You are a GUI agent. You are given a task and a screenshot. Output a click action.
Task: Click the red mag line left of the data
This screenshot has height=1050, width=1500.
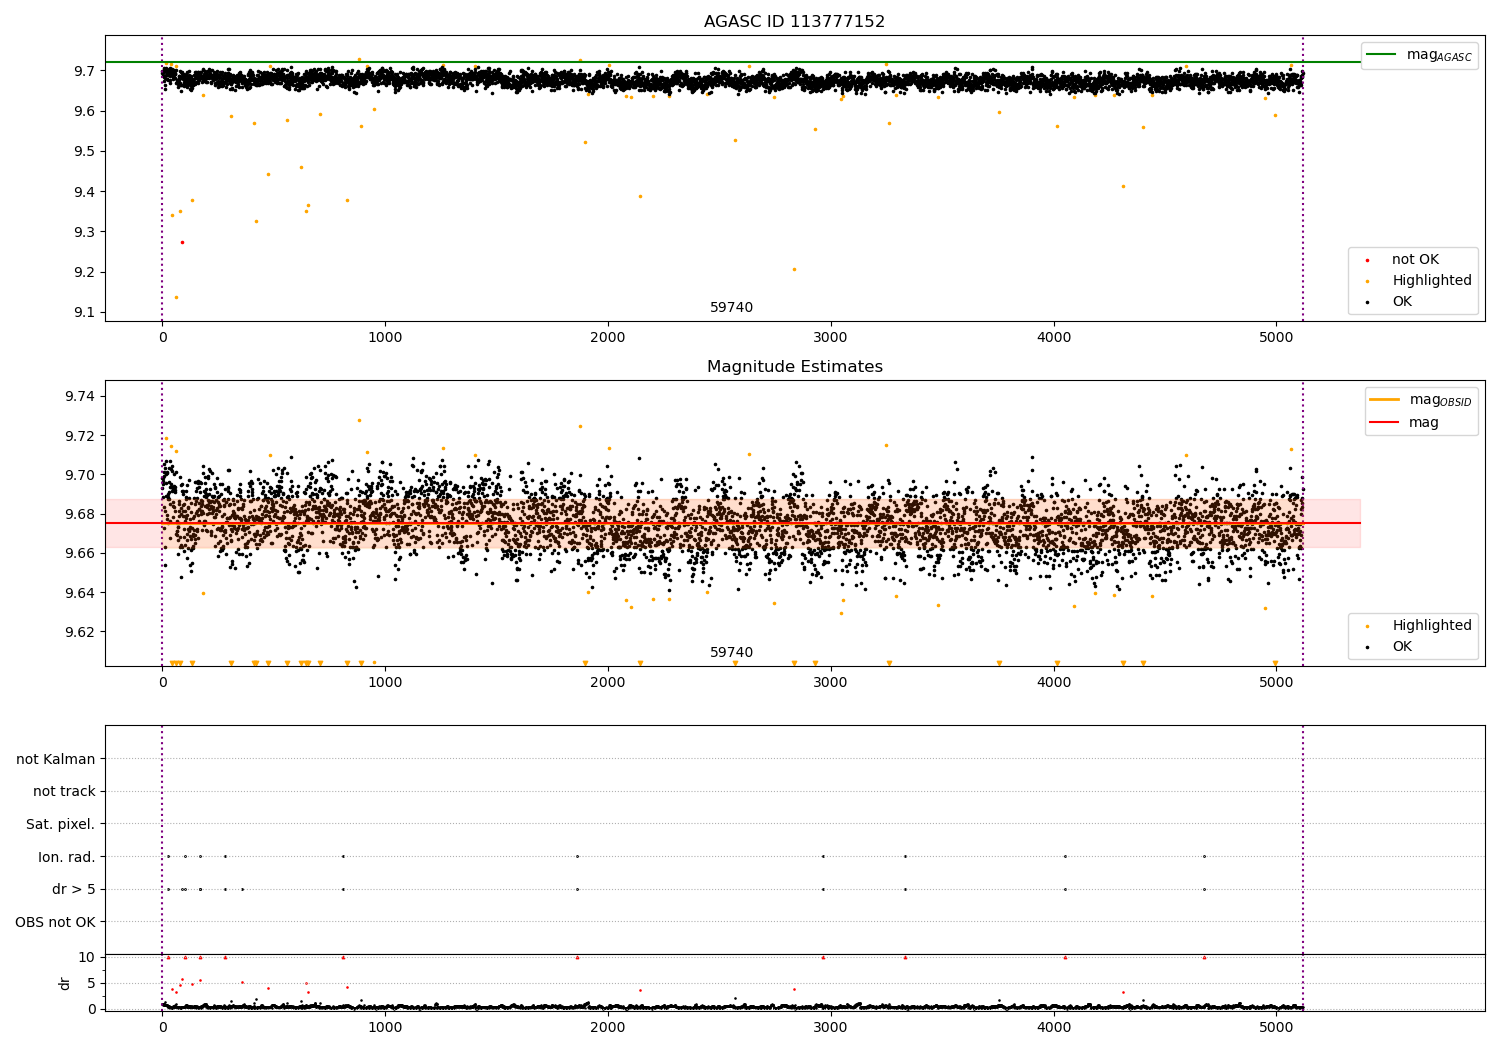pyautogui.click(x=132, y=523)
